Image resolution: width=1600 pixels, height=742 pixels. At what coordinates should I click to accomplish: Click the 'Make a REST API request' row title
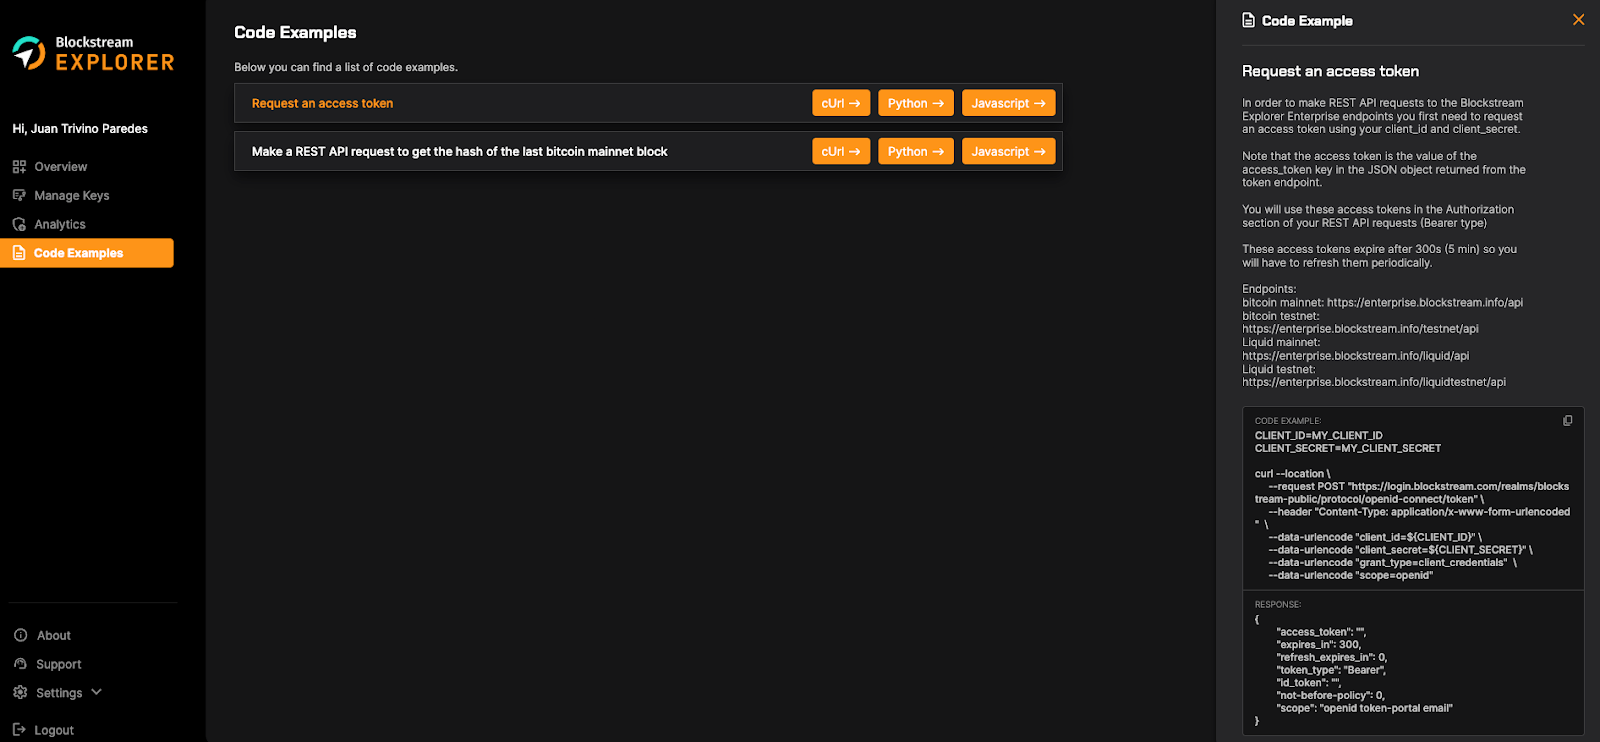tap(459, 152)
